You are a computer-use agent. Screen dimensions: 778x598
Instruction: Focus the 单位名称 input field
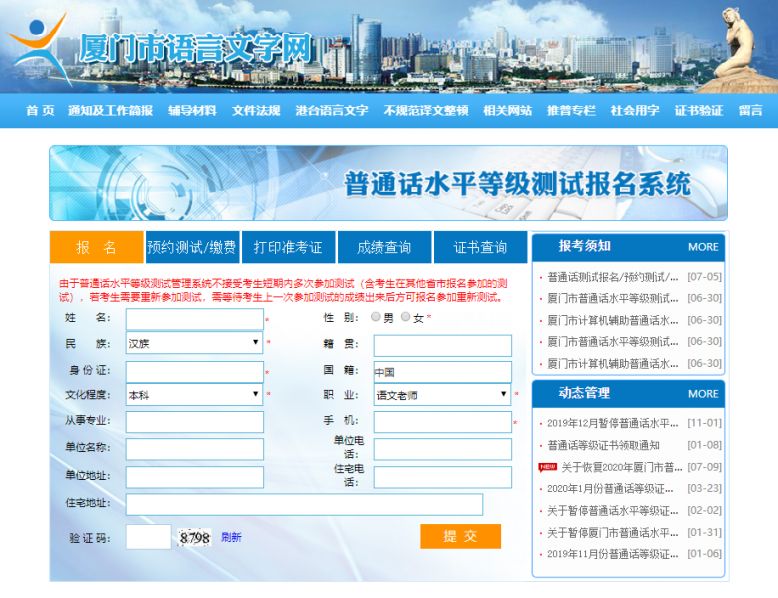click(x=194, y=449)
